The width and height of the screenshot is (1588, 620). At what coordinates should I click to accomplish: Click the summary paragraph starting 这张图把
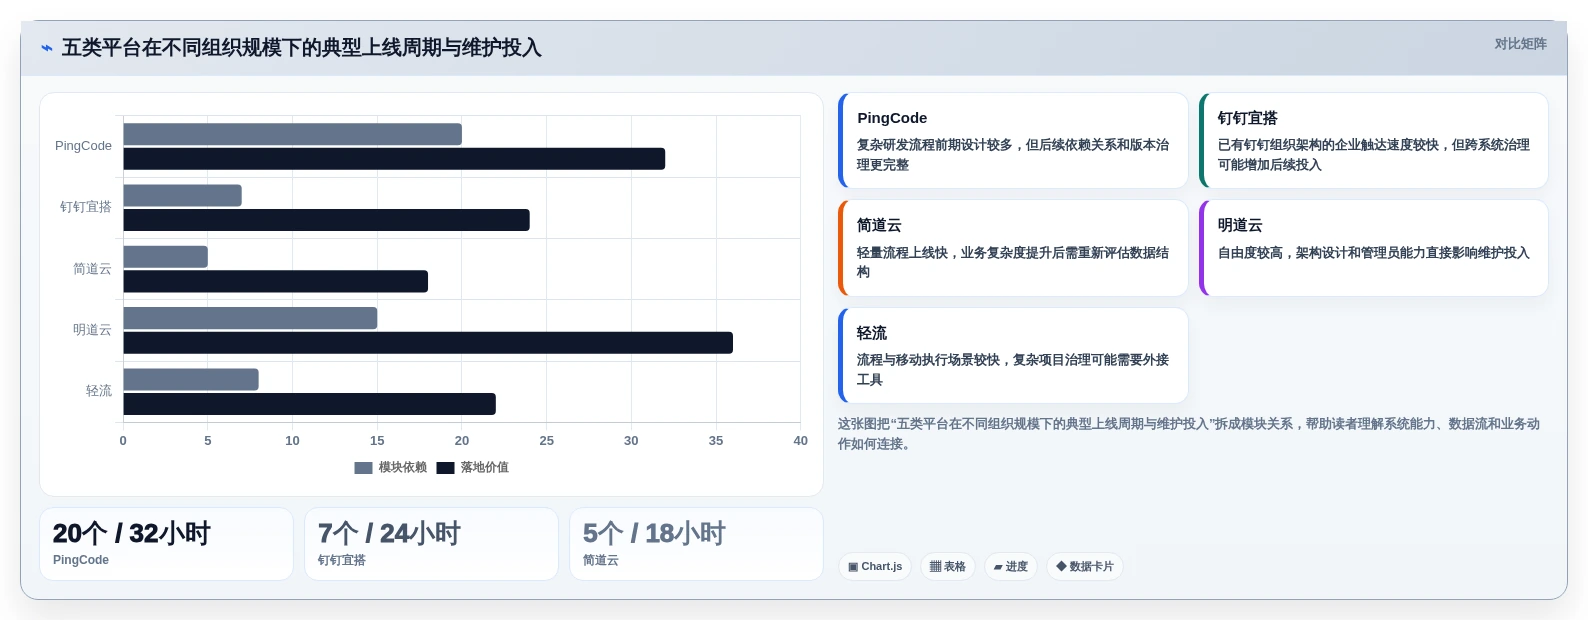tap(1189, 434)
